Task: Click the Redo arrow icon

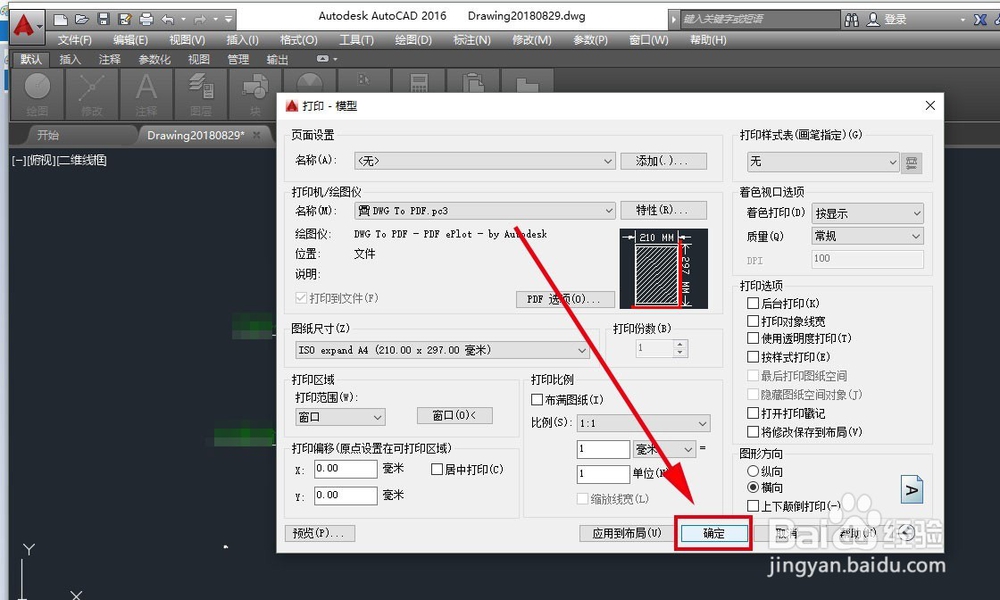Action: 200,20
